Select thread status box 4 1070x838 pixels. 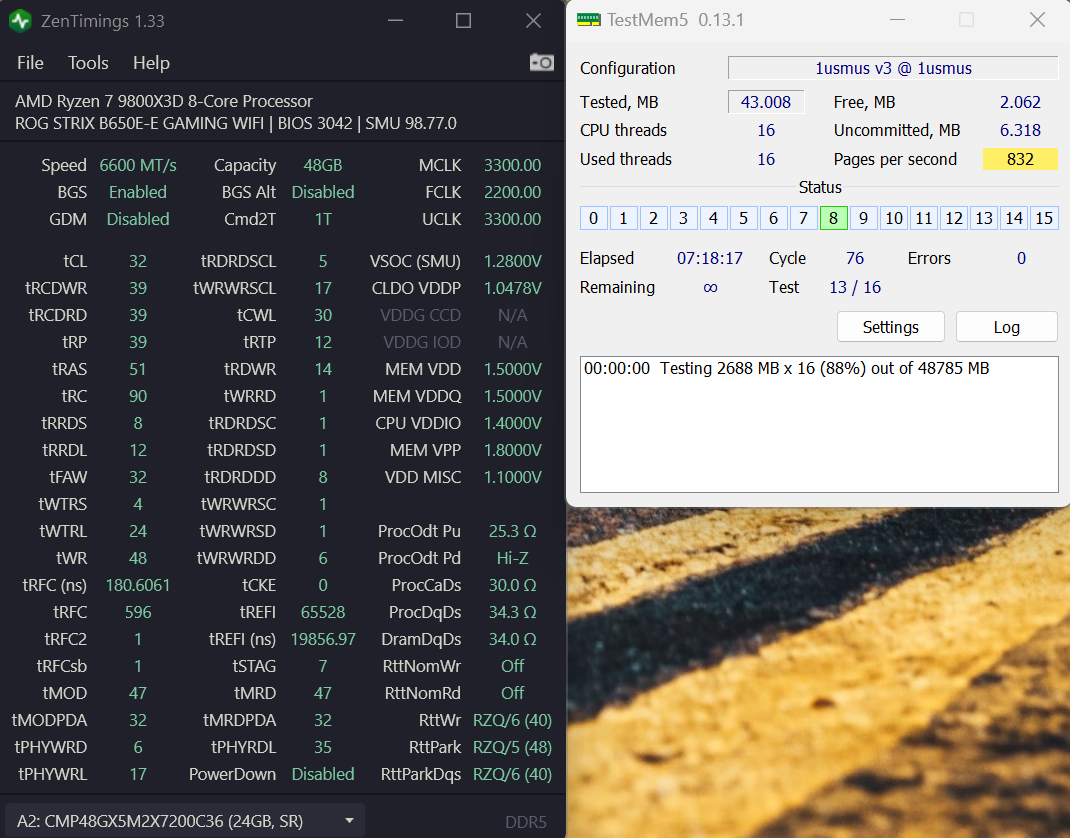tap(713, 218)
